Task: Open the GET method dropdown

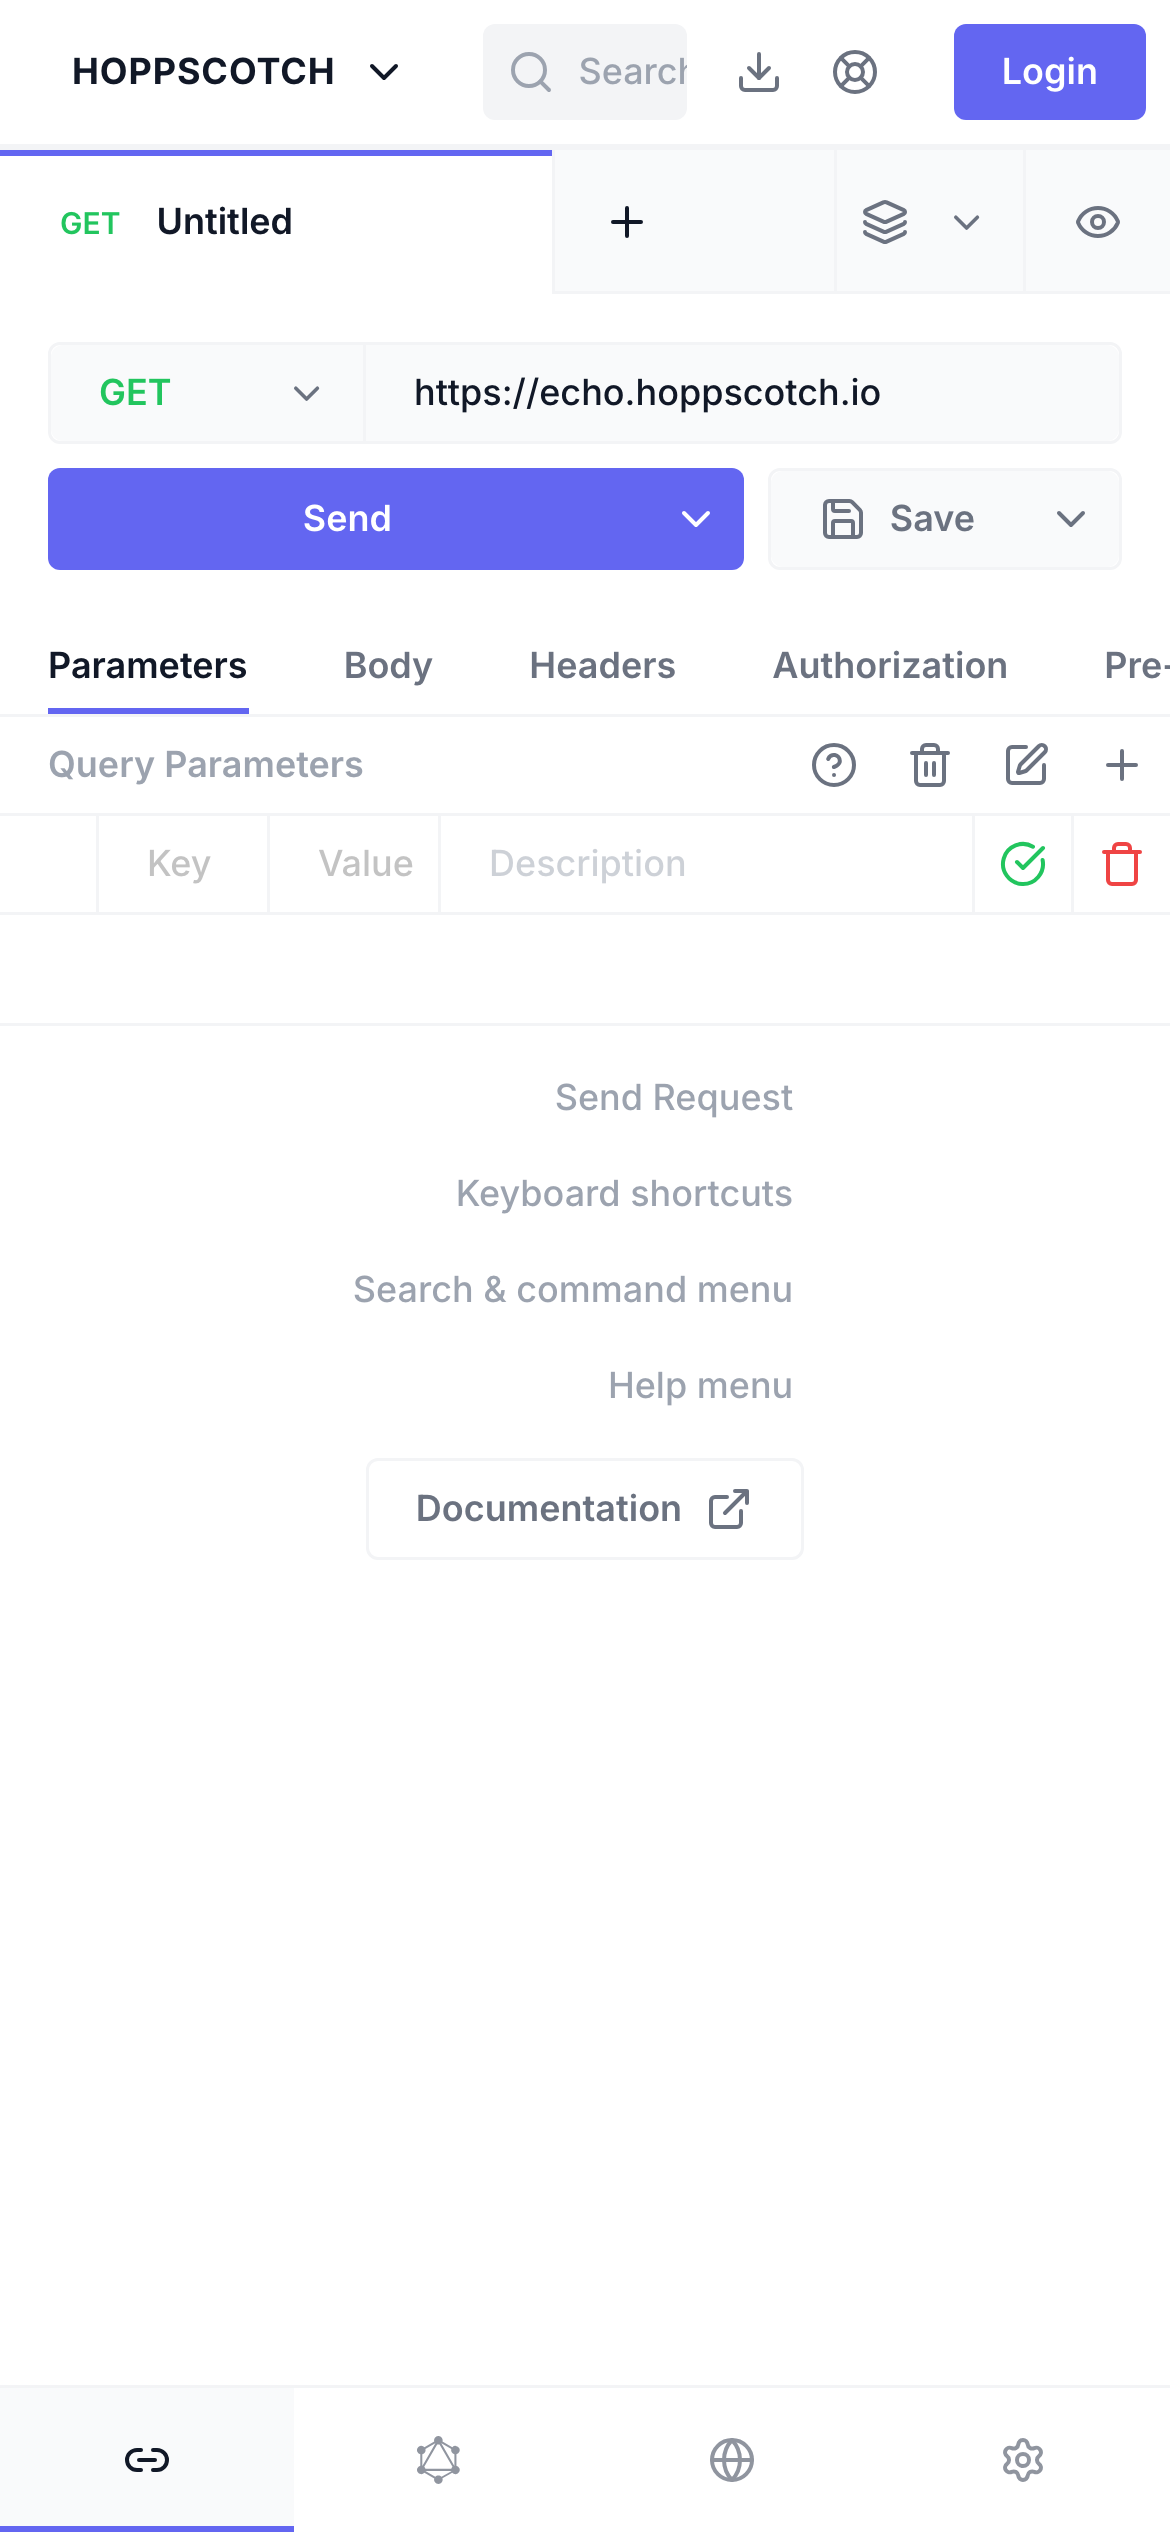Action: click(207, 393)
